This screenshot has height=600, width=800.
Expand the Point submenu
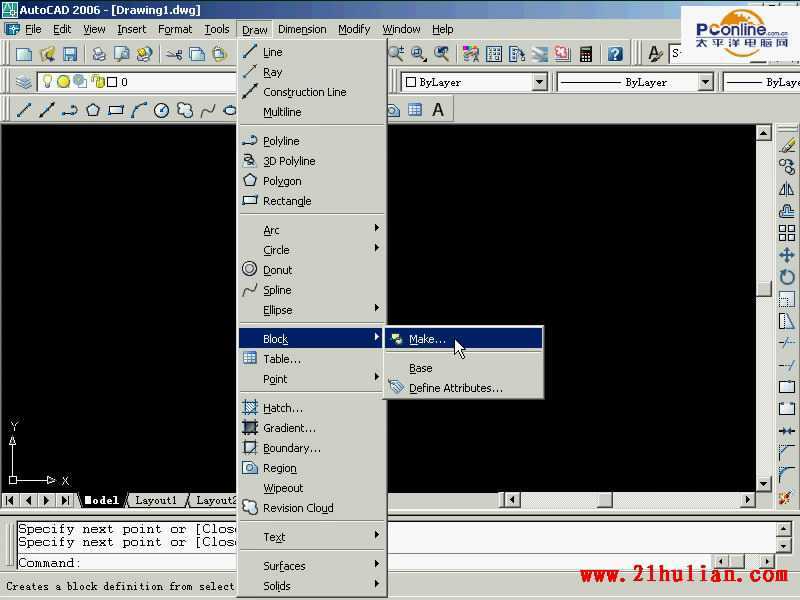[312, 379]
